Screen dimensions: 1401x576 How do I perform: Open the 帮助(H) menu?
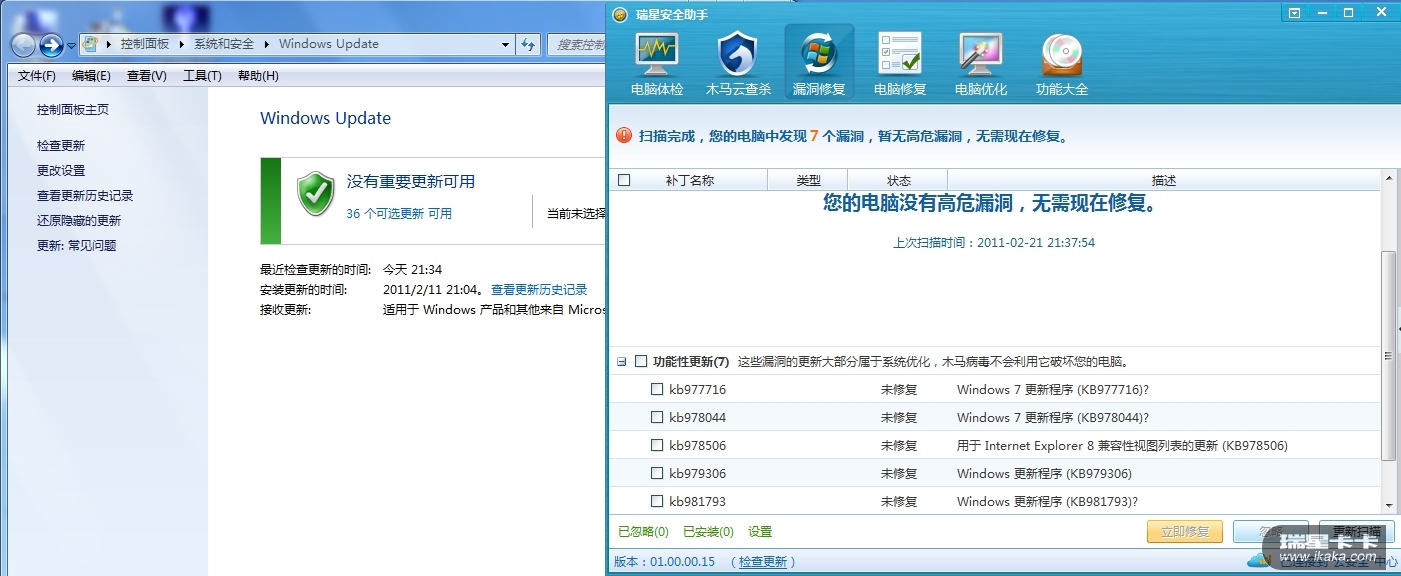point(258,76)
